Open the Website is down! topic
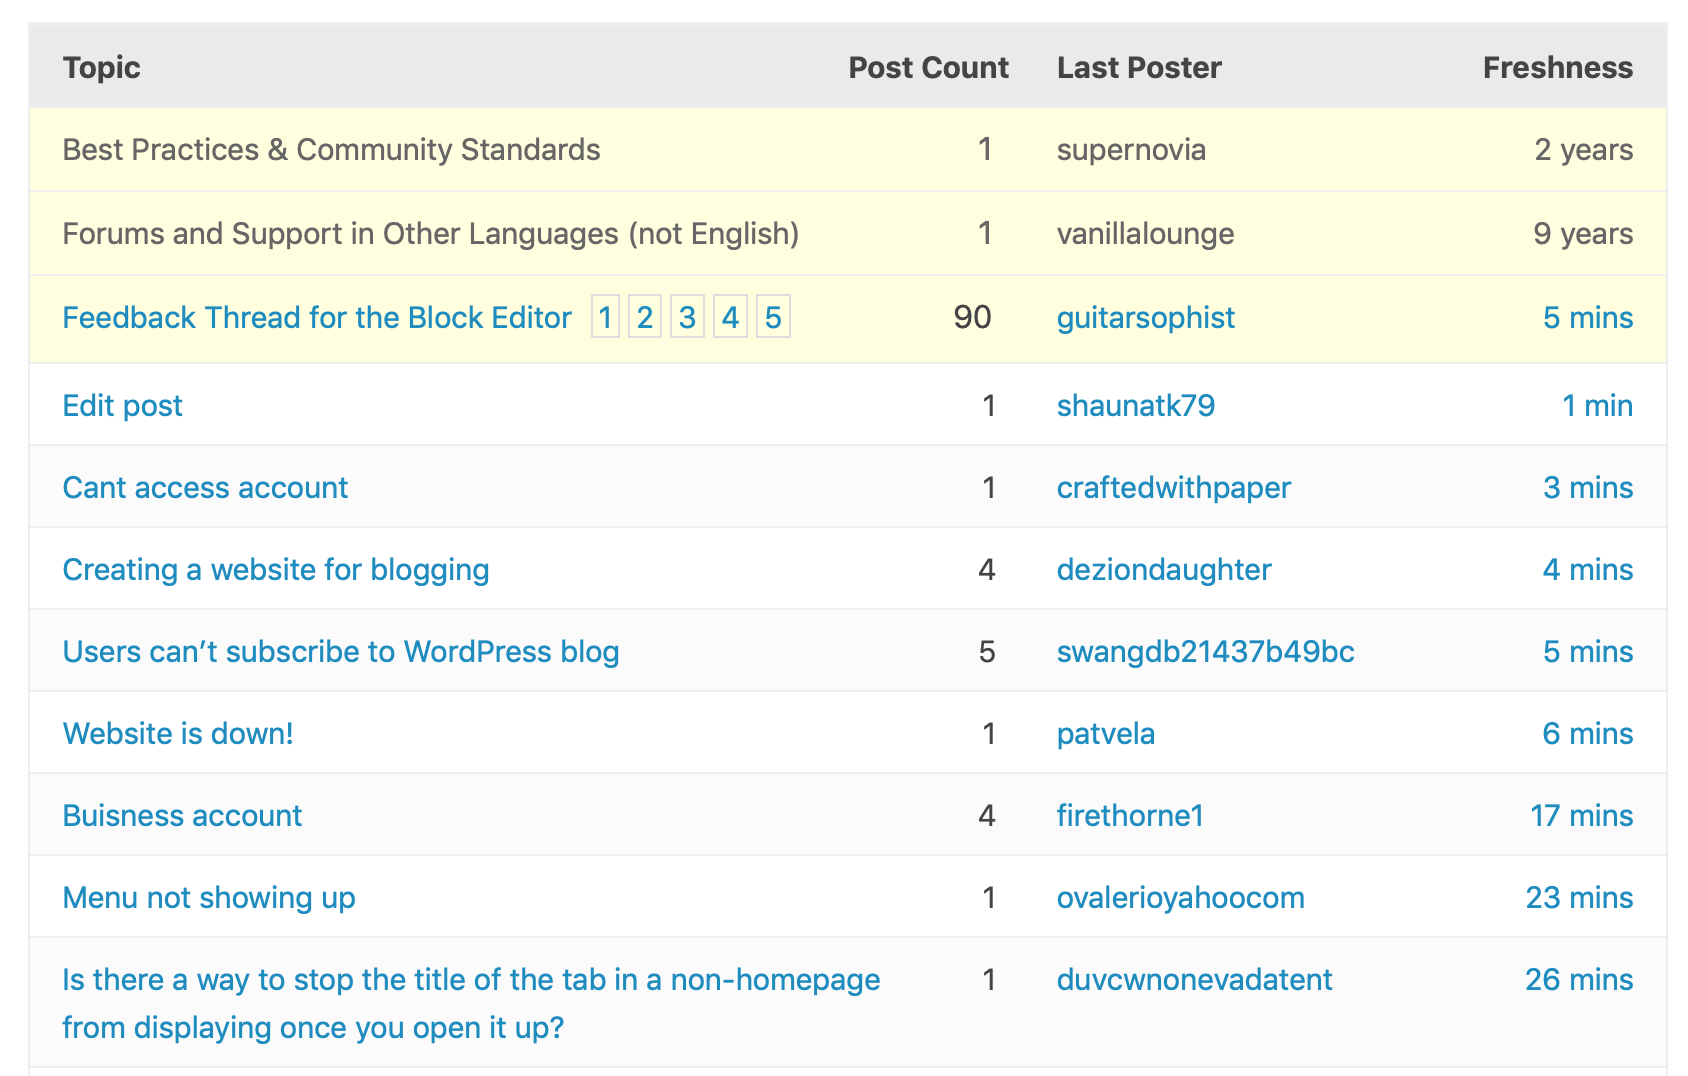Image resolution: width=1688 pixels, height=1076 pixels. click(177, 733)
